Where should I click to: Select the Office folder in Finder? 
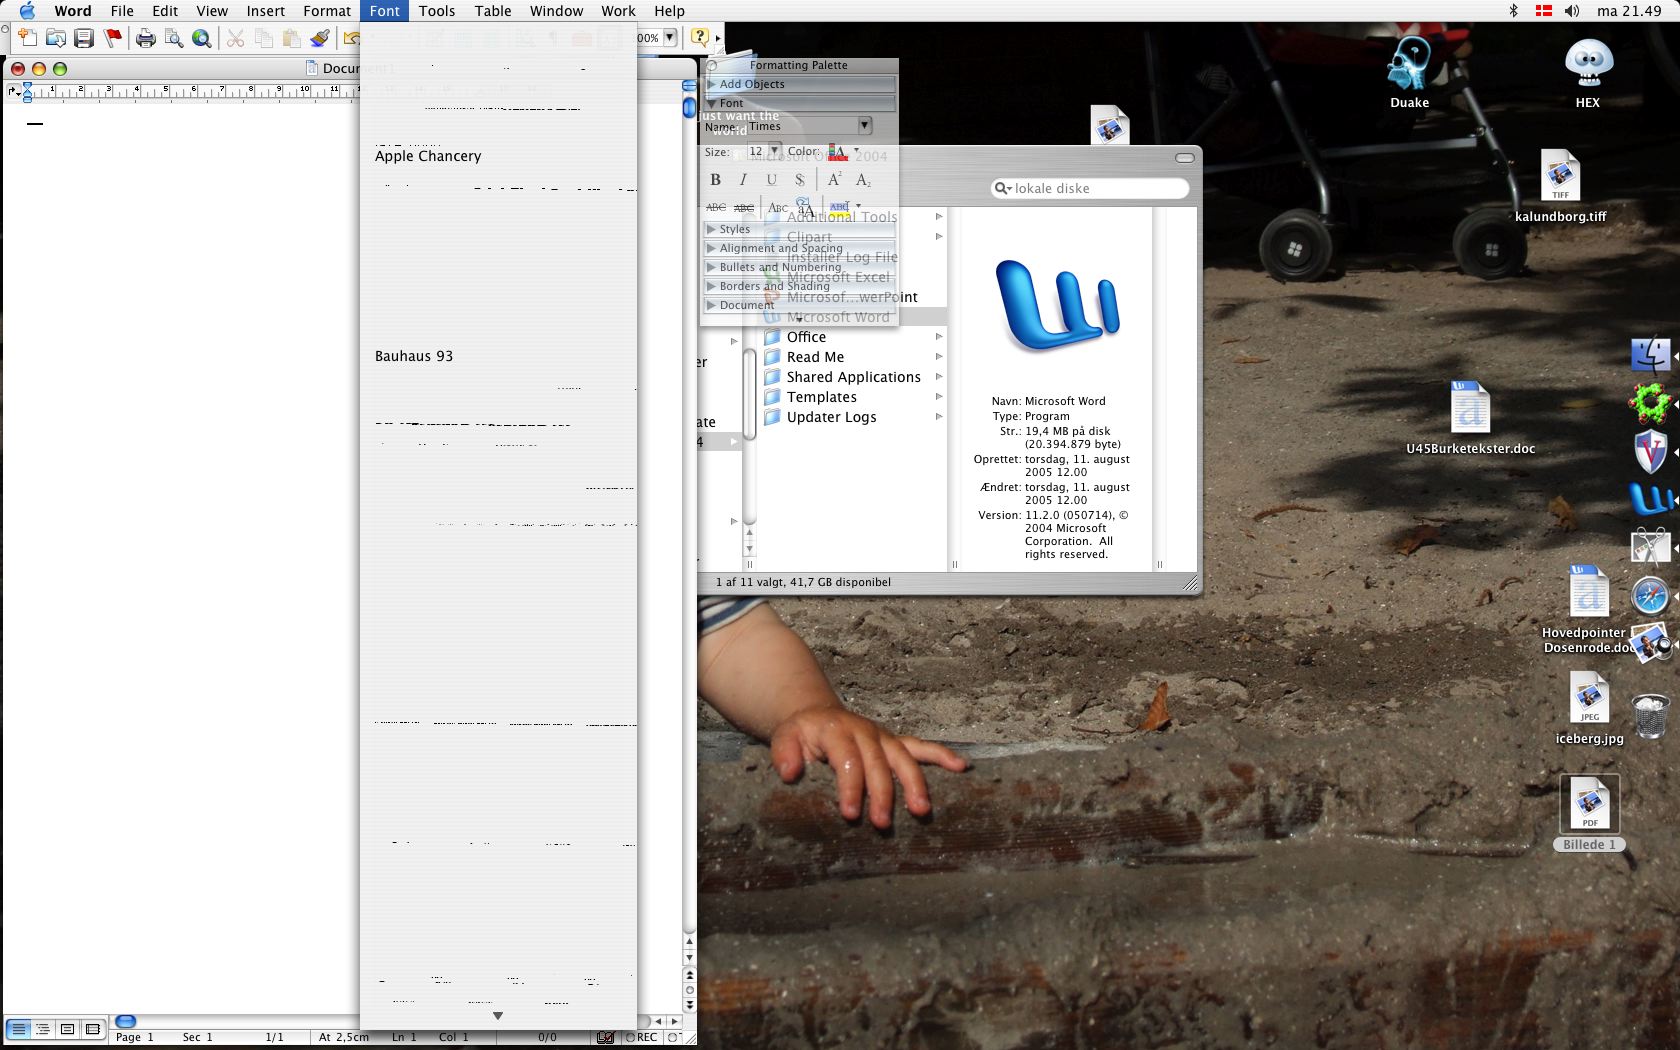coord(806,337)
